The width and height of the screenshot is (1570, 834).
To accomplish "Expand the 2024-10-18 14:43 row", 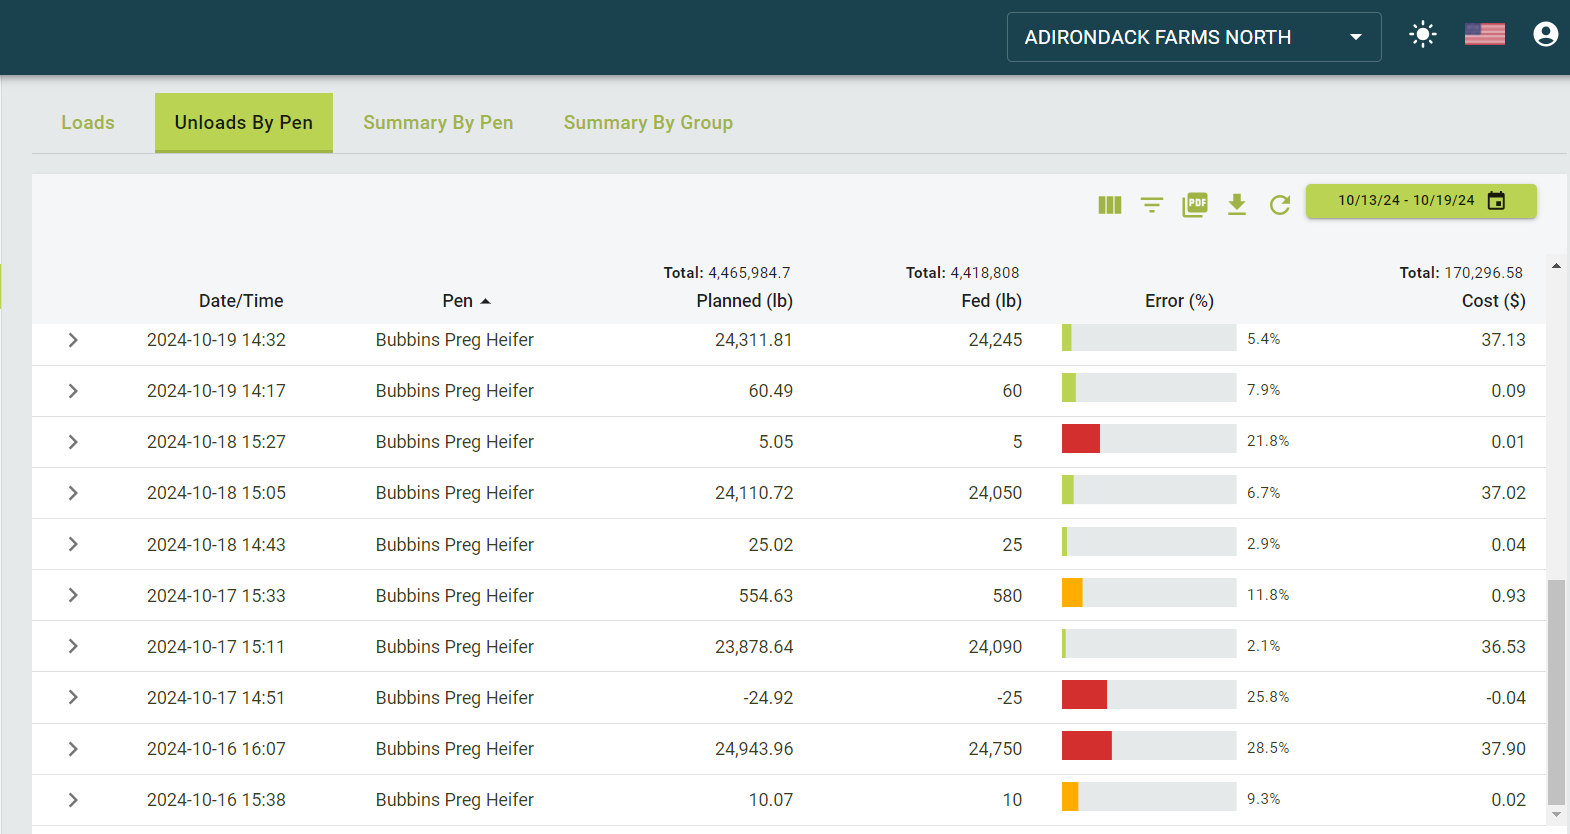I will click(73, 544).
